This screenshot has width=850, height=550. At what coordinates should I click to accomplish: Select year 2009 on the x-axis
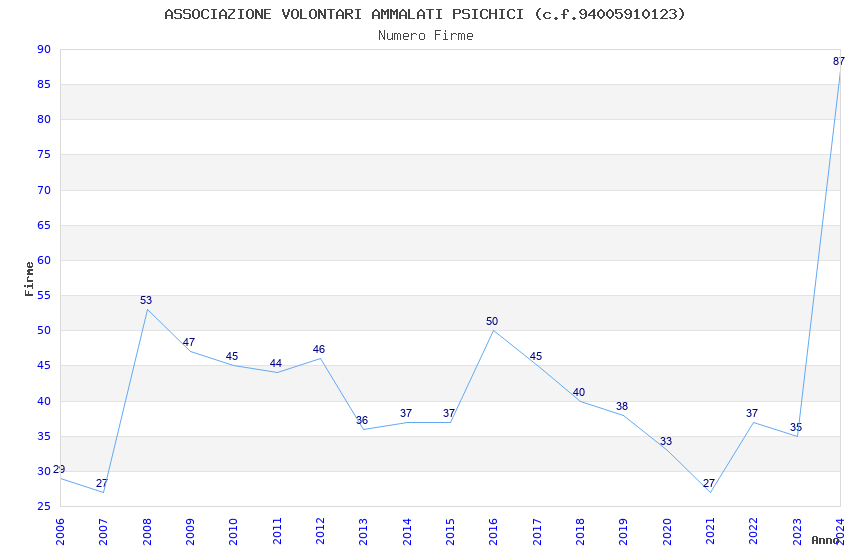pos(190,532)
